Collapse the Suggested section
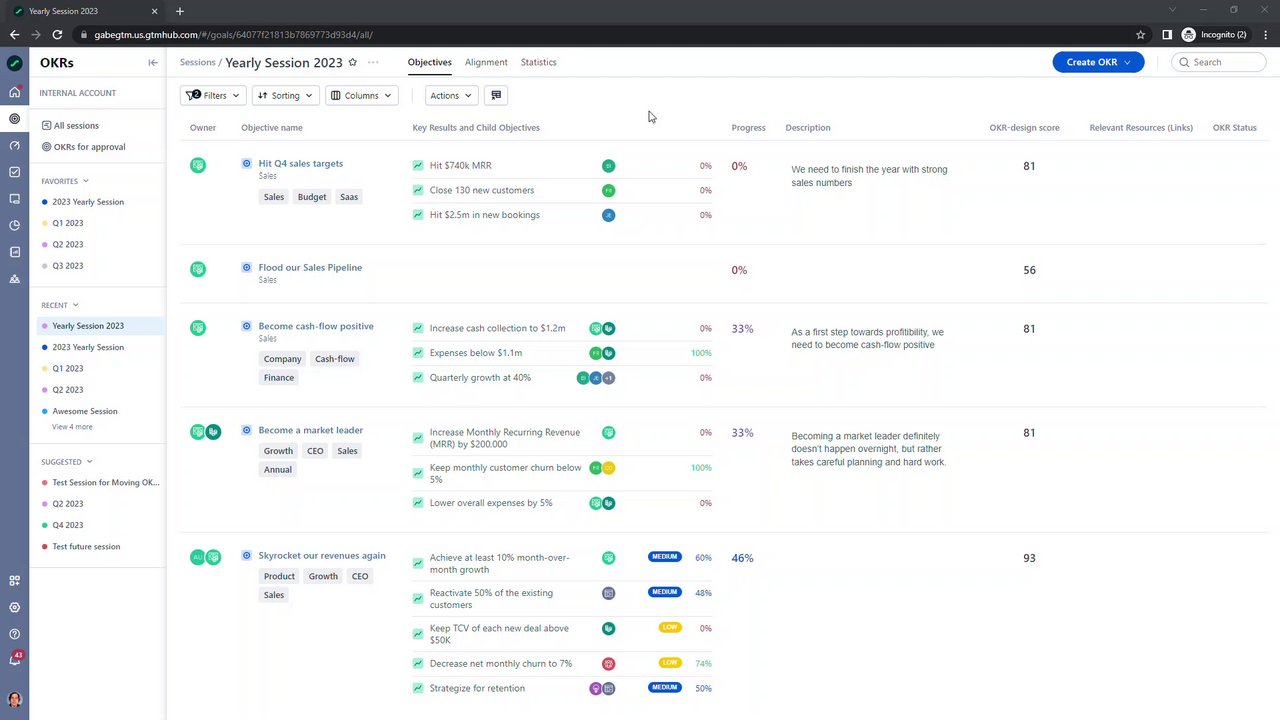Viewport: 1280px width, 720px height. (89, 462)
